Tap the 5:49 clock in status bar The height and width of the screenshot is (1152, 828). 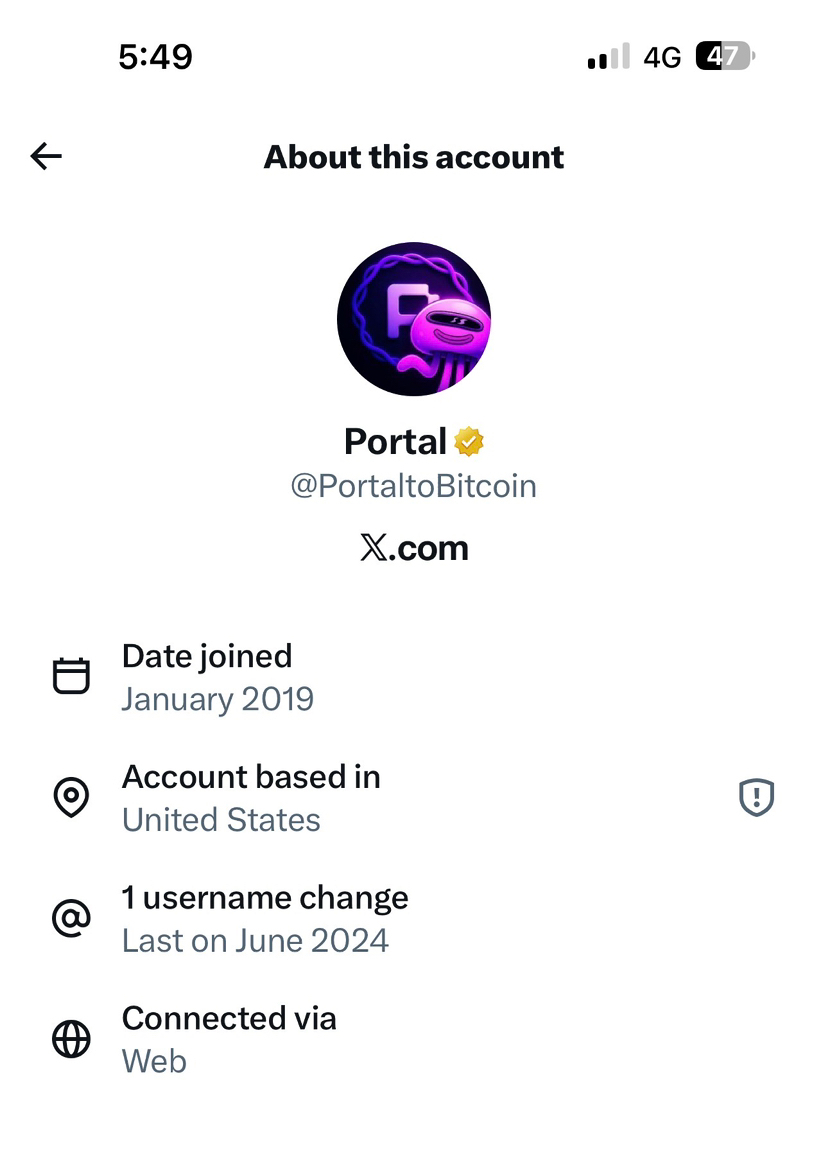pyautogui.click(x=155, y=57)
